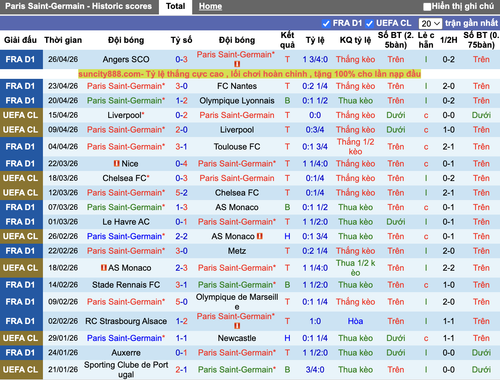Open the 0-3 score of Angers SCO match

(x=181, y=59)
